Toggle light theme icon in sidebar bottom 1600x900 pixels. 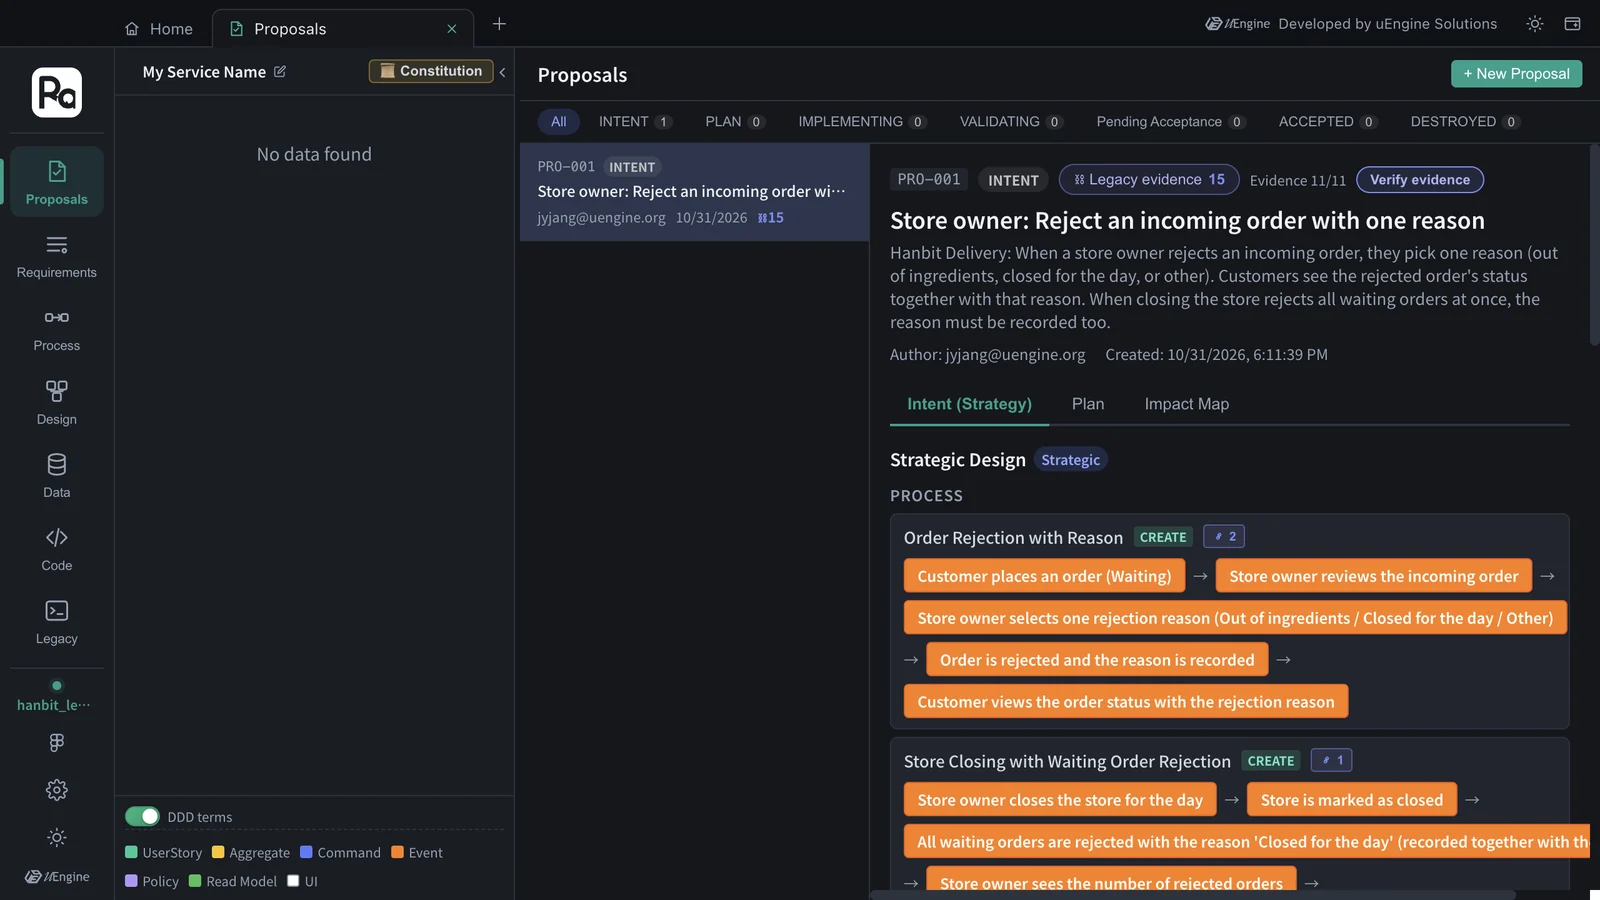click(x=57, y=837)
